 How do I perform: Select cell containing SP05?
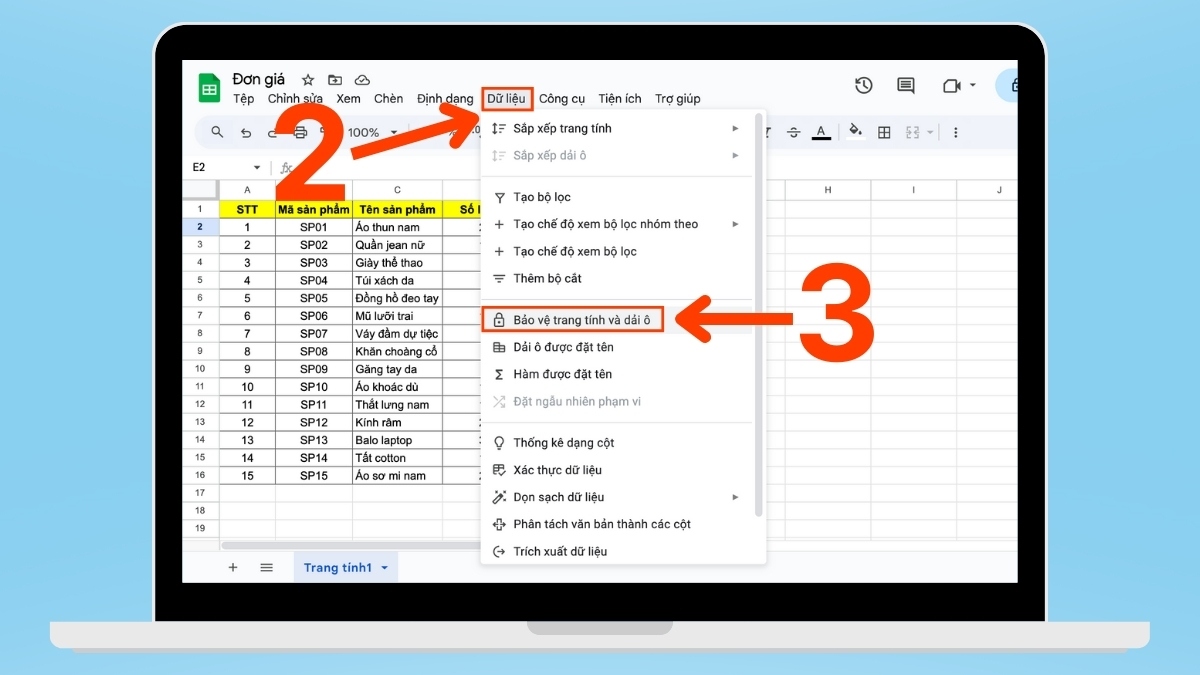click(x=314, y=298)
